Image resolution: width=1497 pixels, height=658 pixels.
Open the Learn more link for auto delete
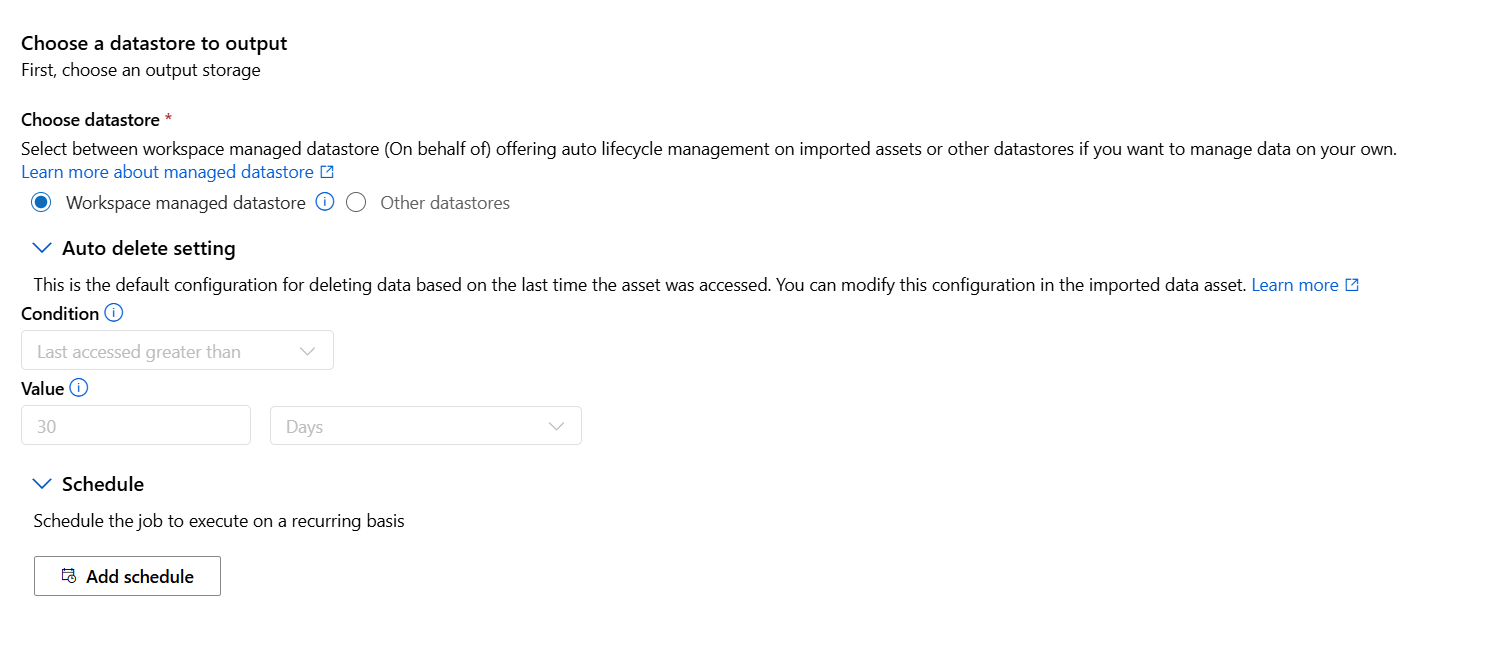(x=1295, y=285)
